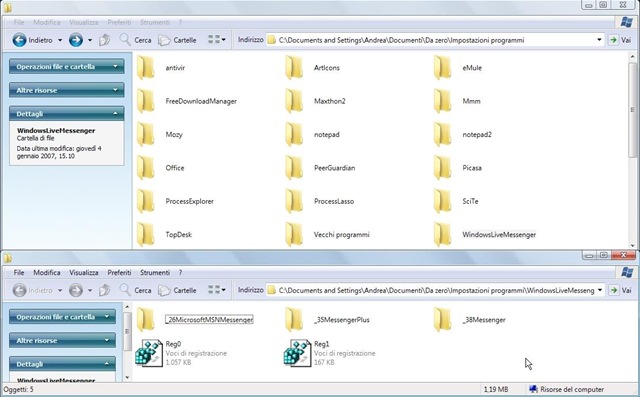Select the PeerGuardian folder icon

click(x=294, y=168)
